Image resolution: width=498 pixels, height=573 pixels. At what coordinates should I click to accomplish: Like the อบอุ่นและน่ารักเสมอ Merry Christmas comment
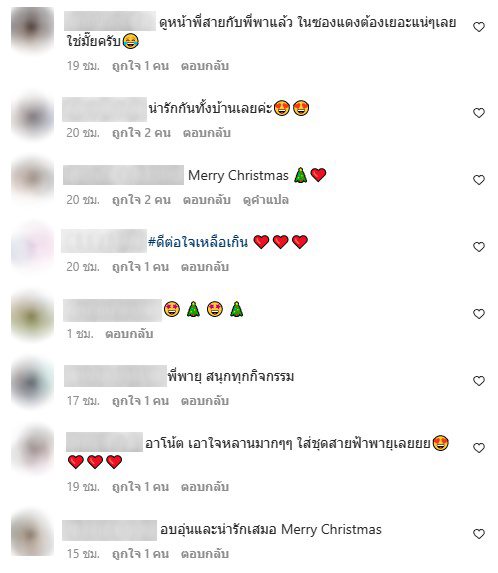coord(479,534)
